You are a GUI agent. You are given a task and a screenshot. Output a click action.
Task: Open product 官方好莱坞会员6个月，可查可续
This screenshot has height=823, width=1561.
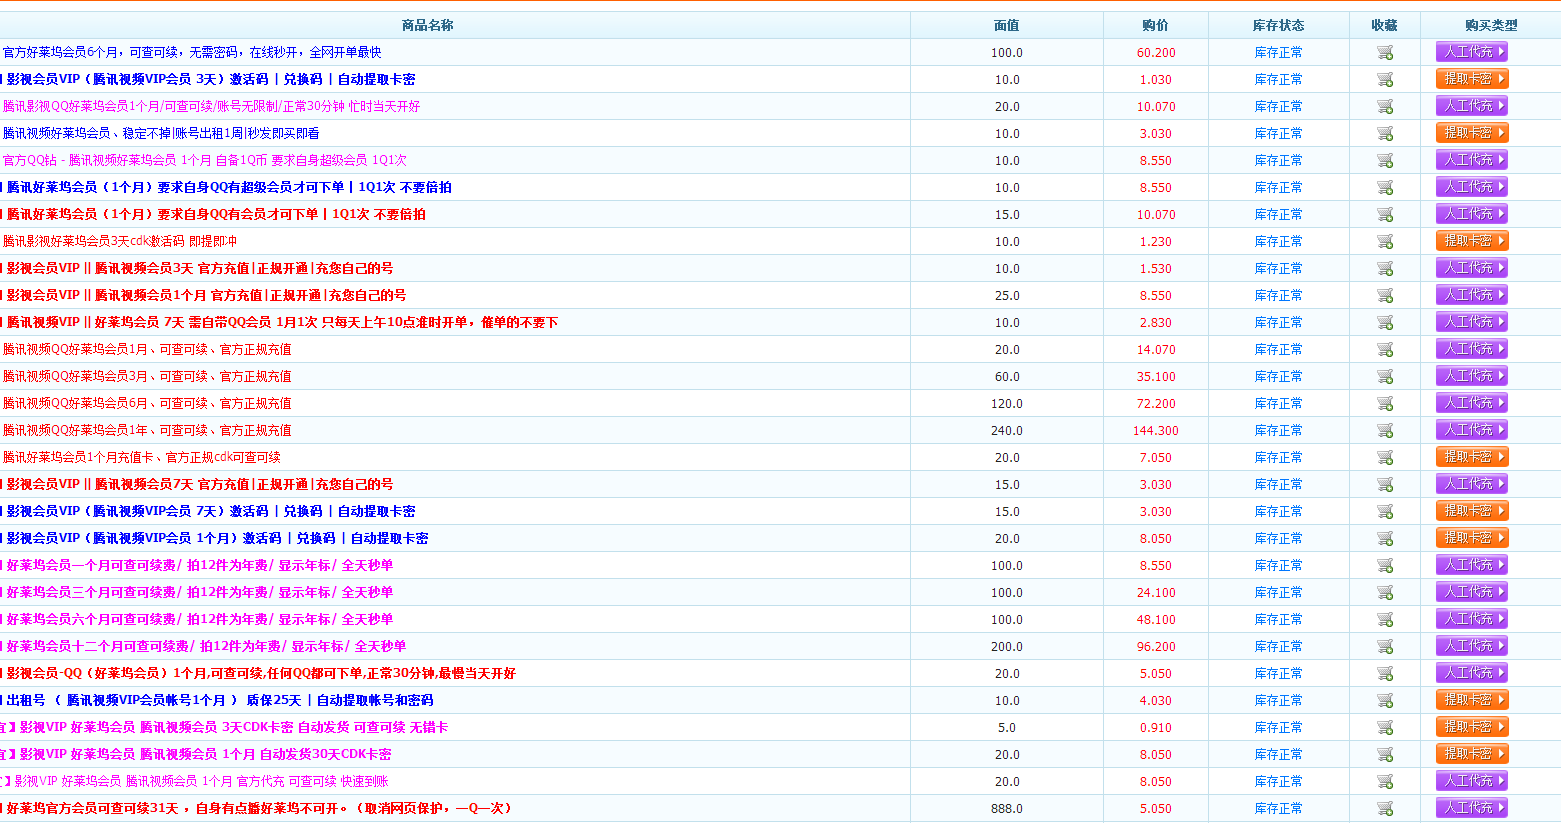(x=192, y=52)
